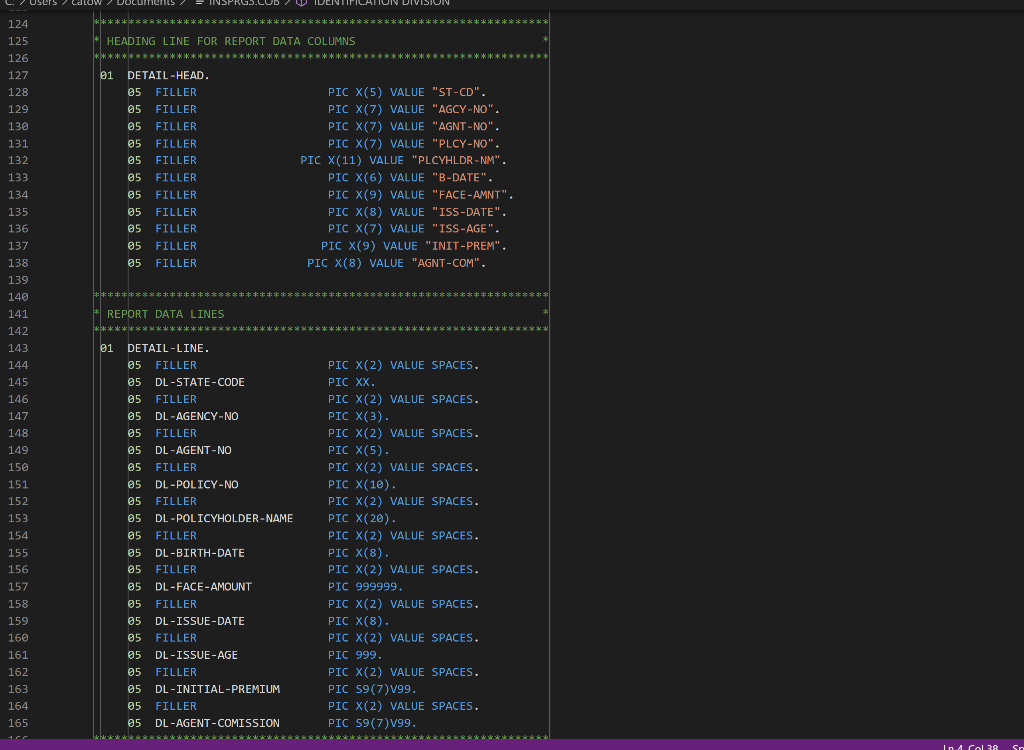Click FILLER on line 144

176,365
